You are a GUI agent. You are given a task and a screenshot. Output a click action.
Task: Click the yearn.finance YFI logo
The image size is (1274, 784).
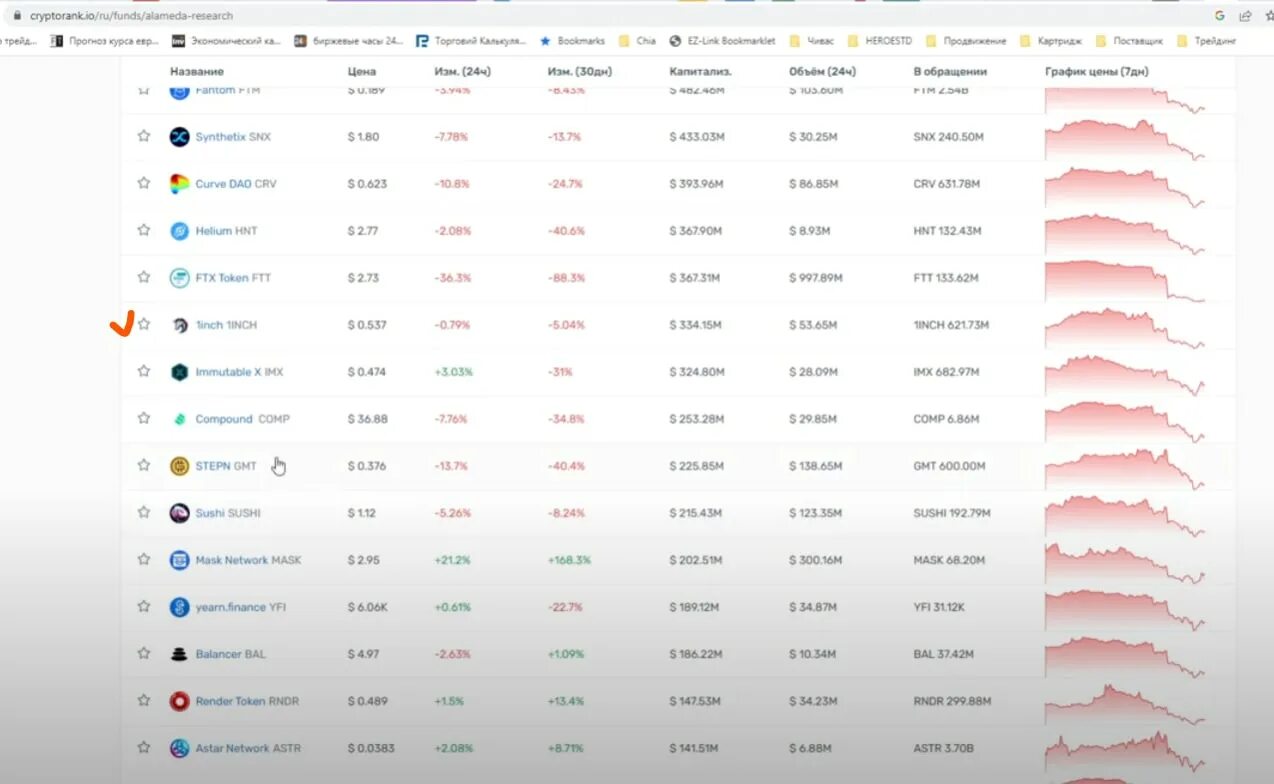179,607
